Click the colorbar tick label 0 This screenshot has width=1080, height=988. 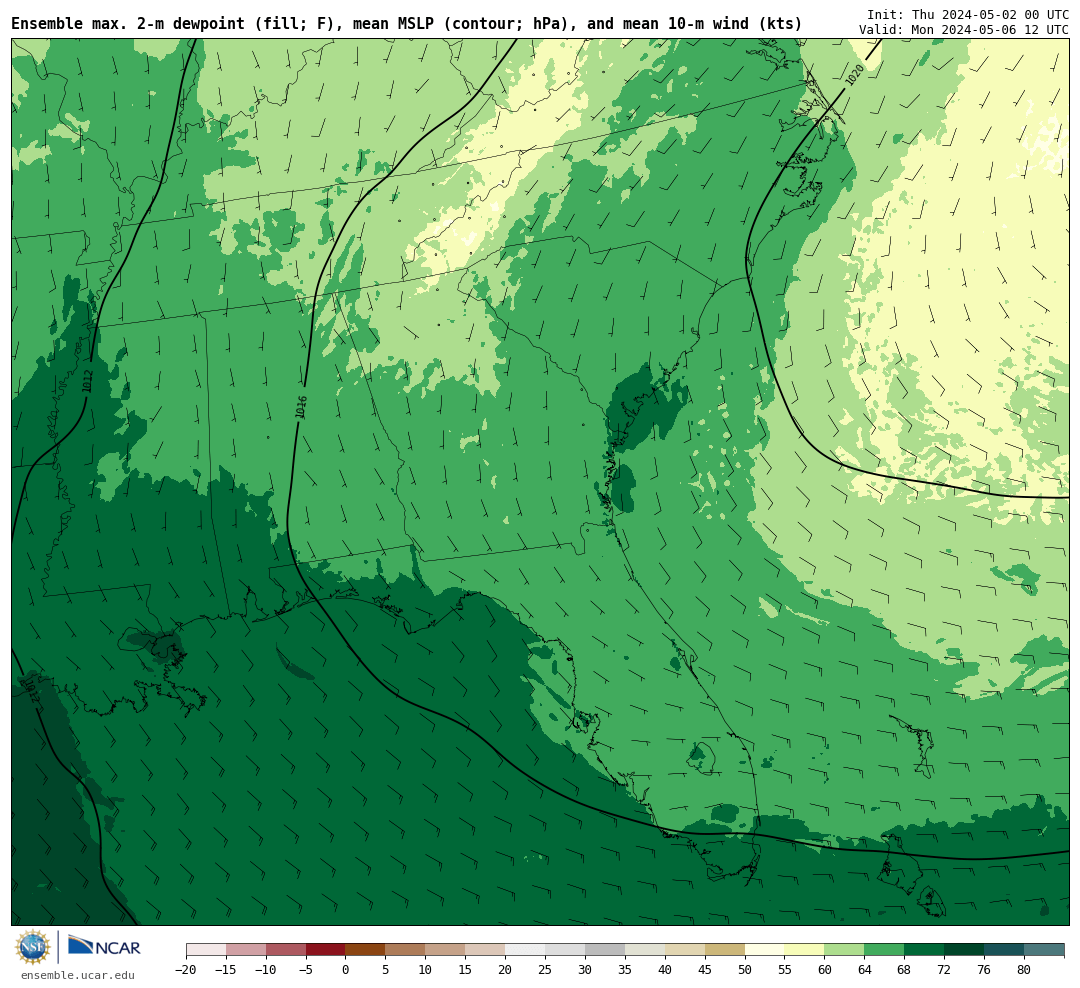tap(346, 969)
